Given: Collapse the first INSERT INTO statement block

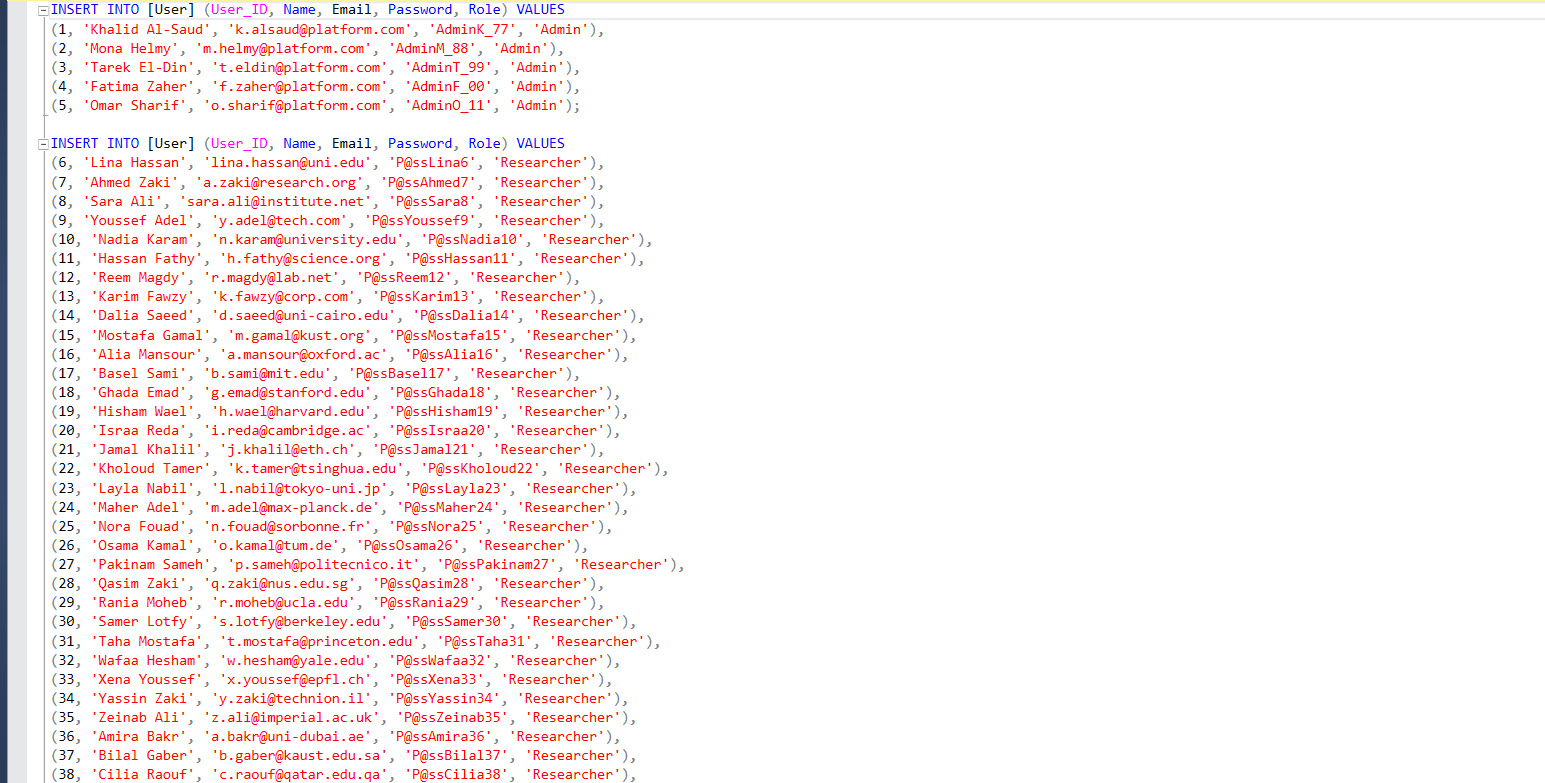Looking at the screenshot, I should [x=43, y=10].
